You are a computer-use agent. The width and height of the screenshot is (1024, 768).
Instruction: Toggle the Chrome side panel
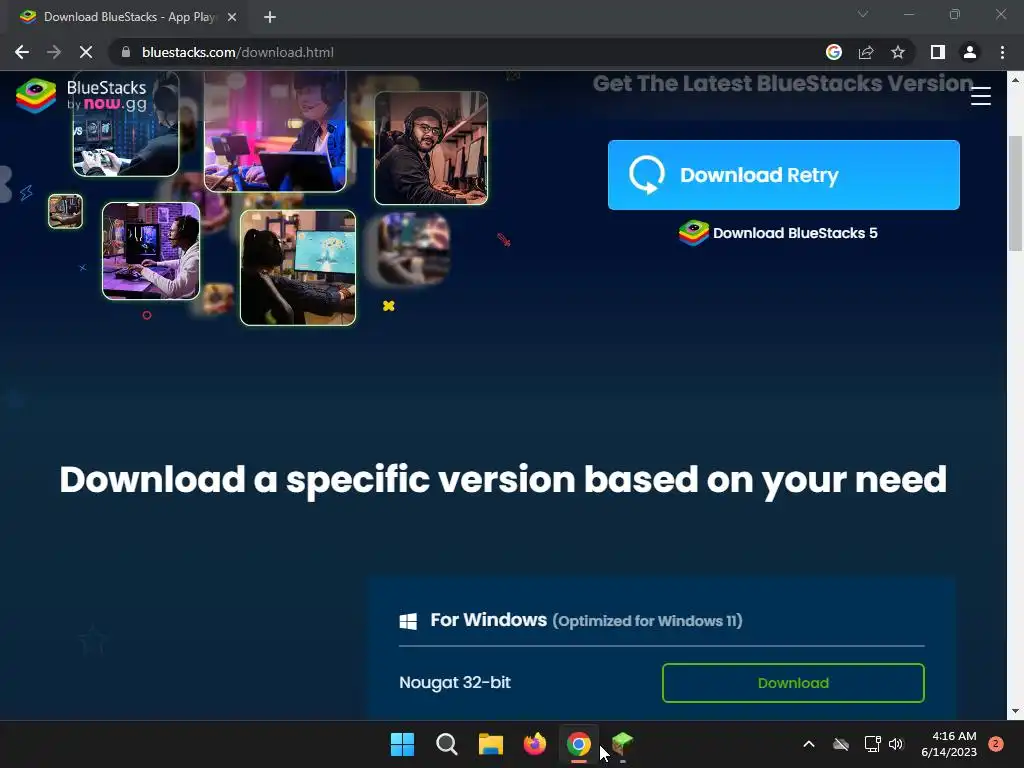(x=938, y=52)
